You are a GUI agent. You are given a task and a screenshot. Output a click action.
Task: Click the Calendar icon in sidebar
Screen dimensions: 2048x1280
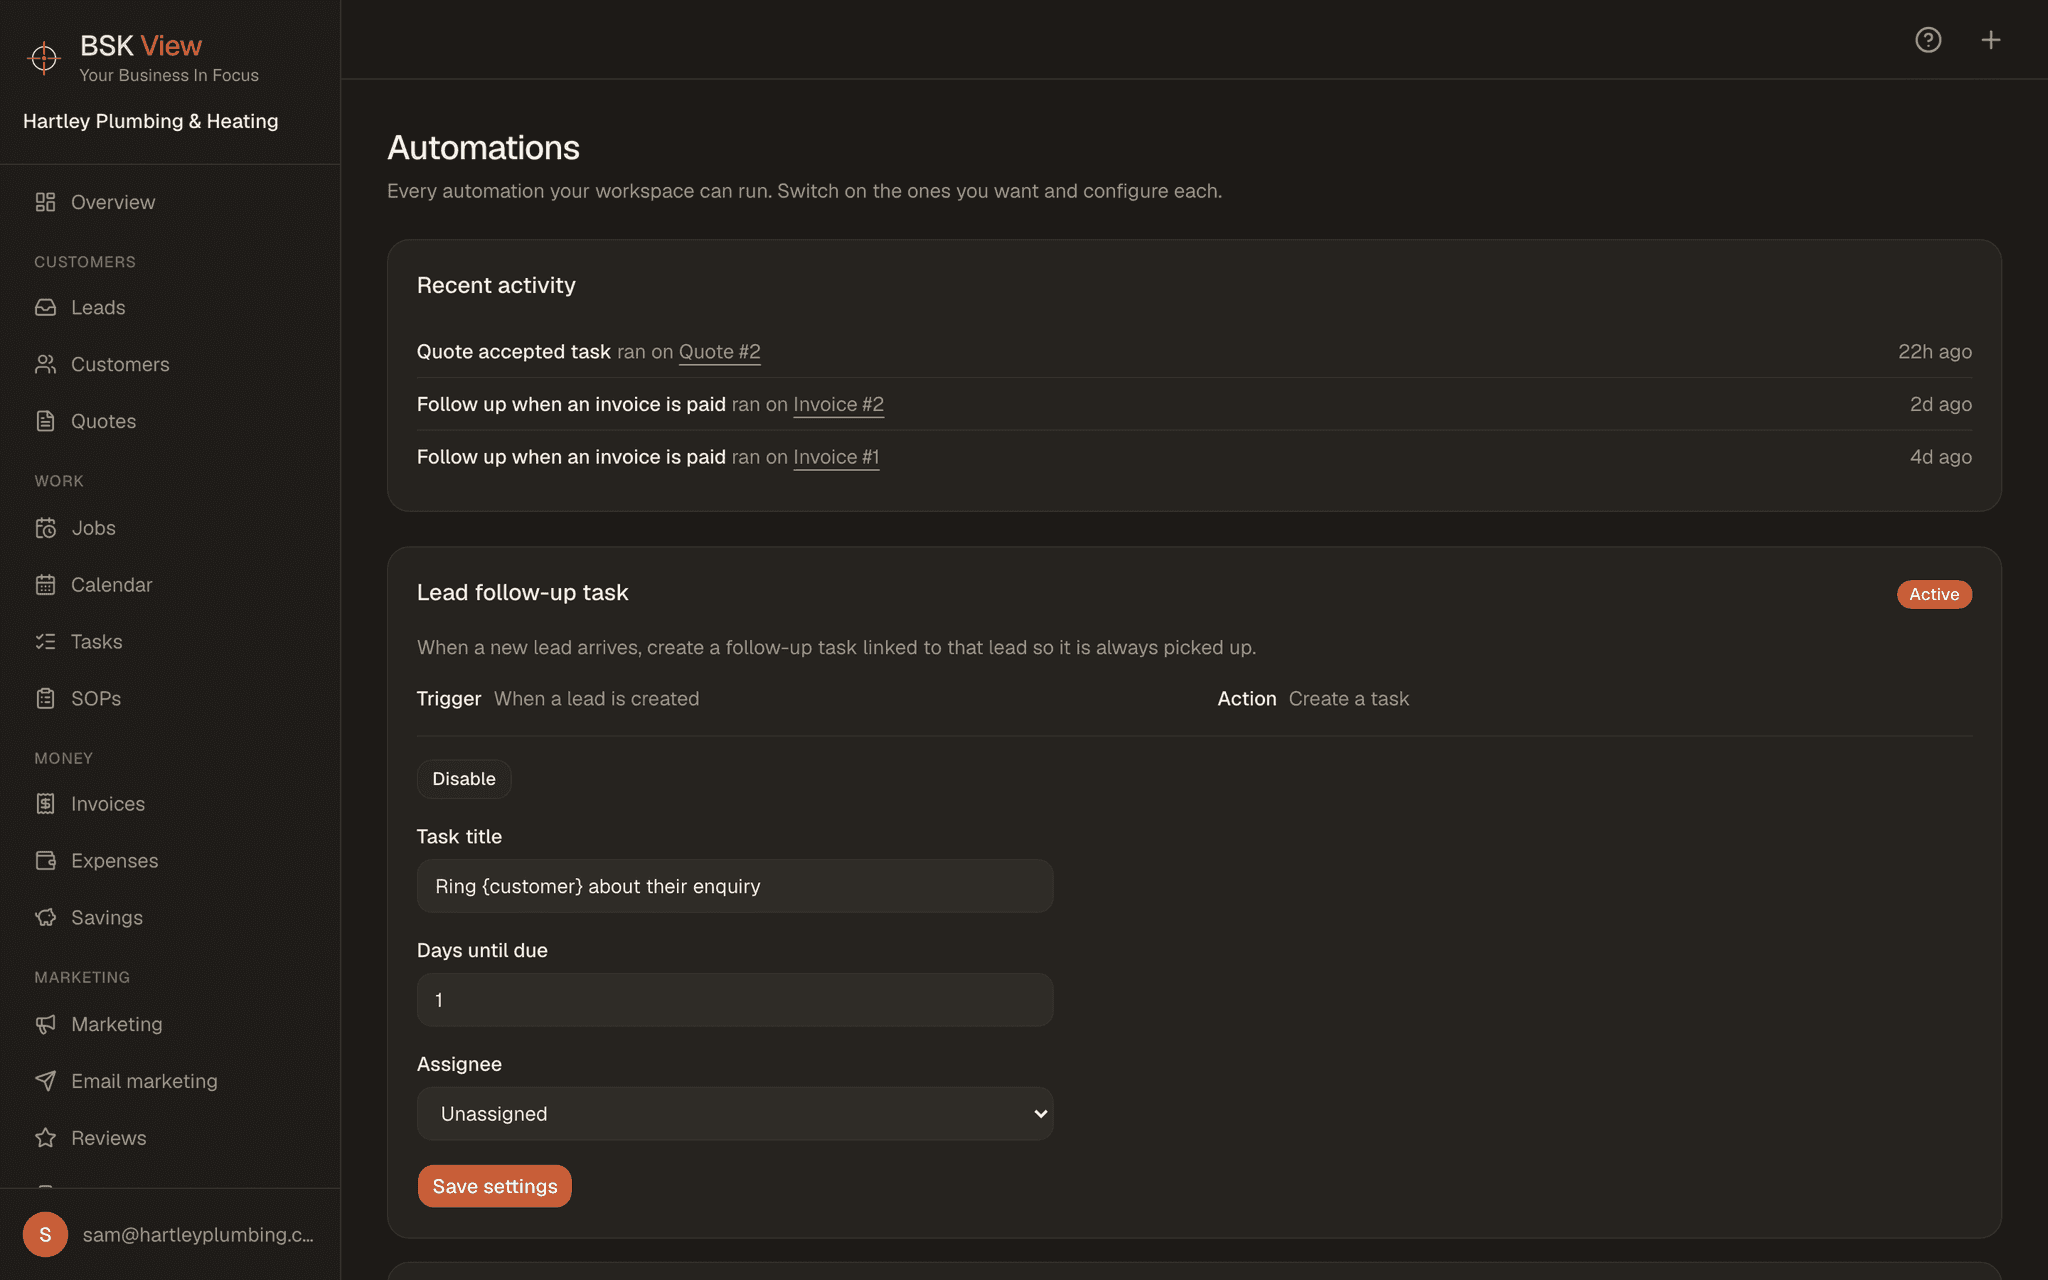point(45,585)
